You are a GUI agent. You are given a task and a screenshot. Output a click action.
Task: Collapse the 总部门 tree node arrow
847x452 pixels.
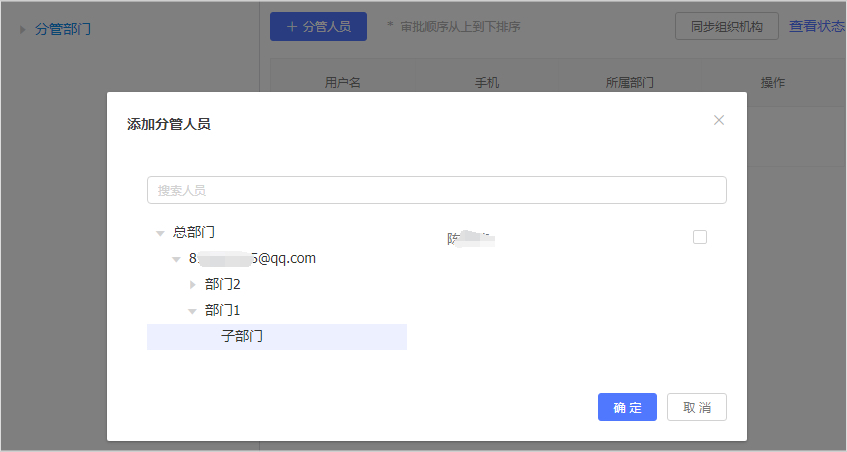coord(160,233)
